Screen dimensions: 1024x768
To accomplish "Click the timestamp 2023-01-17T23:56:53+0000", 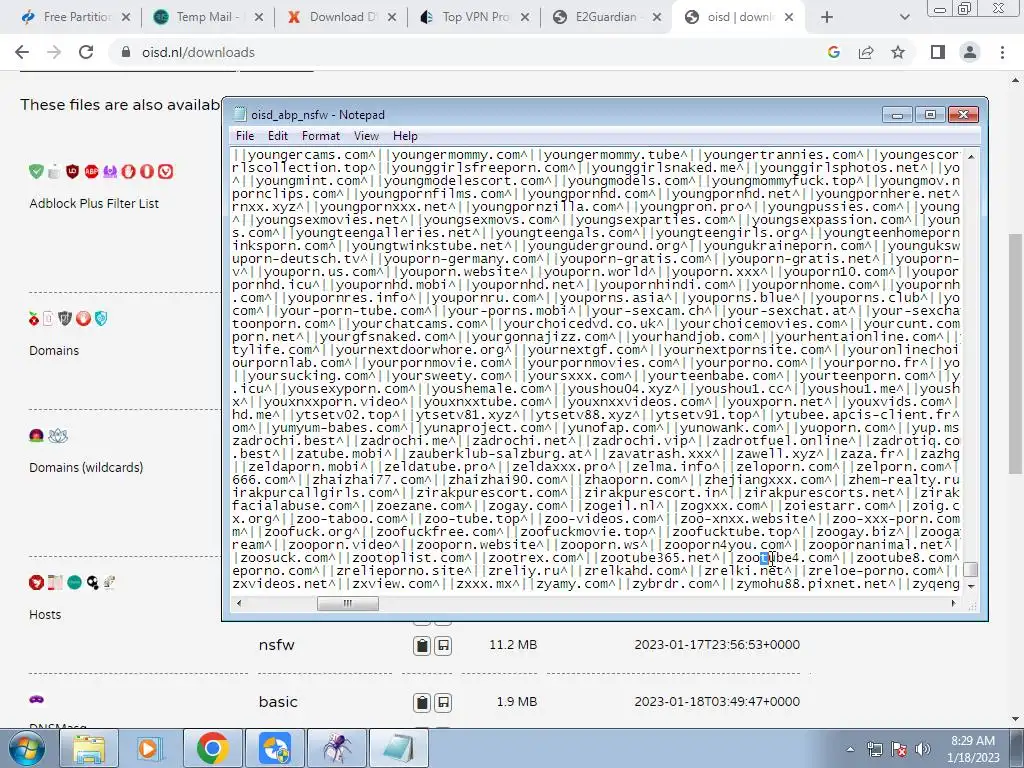I will tap(717, 645).
